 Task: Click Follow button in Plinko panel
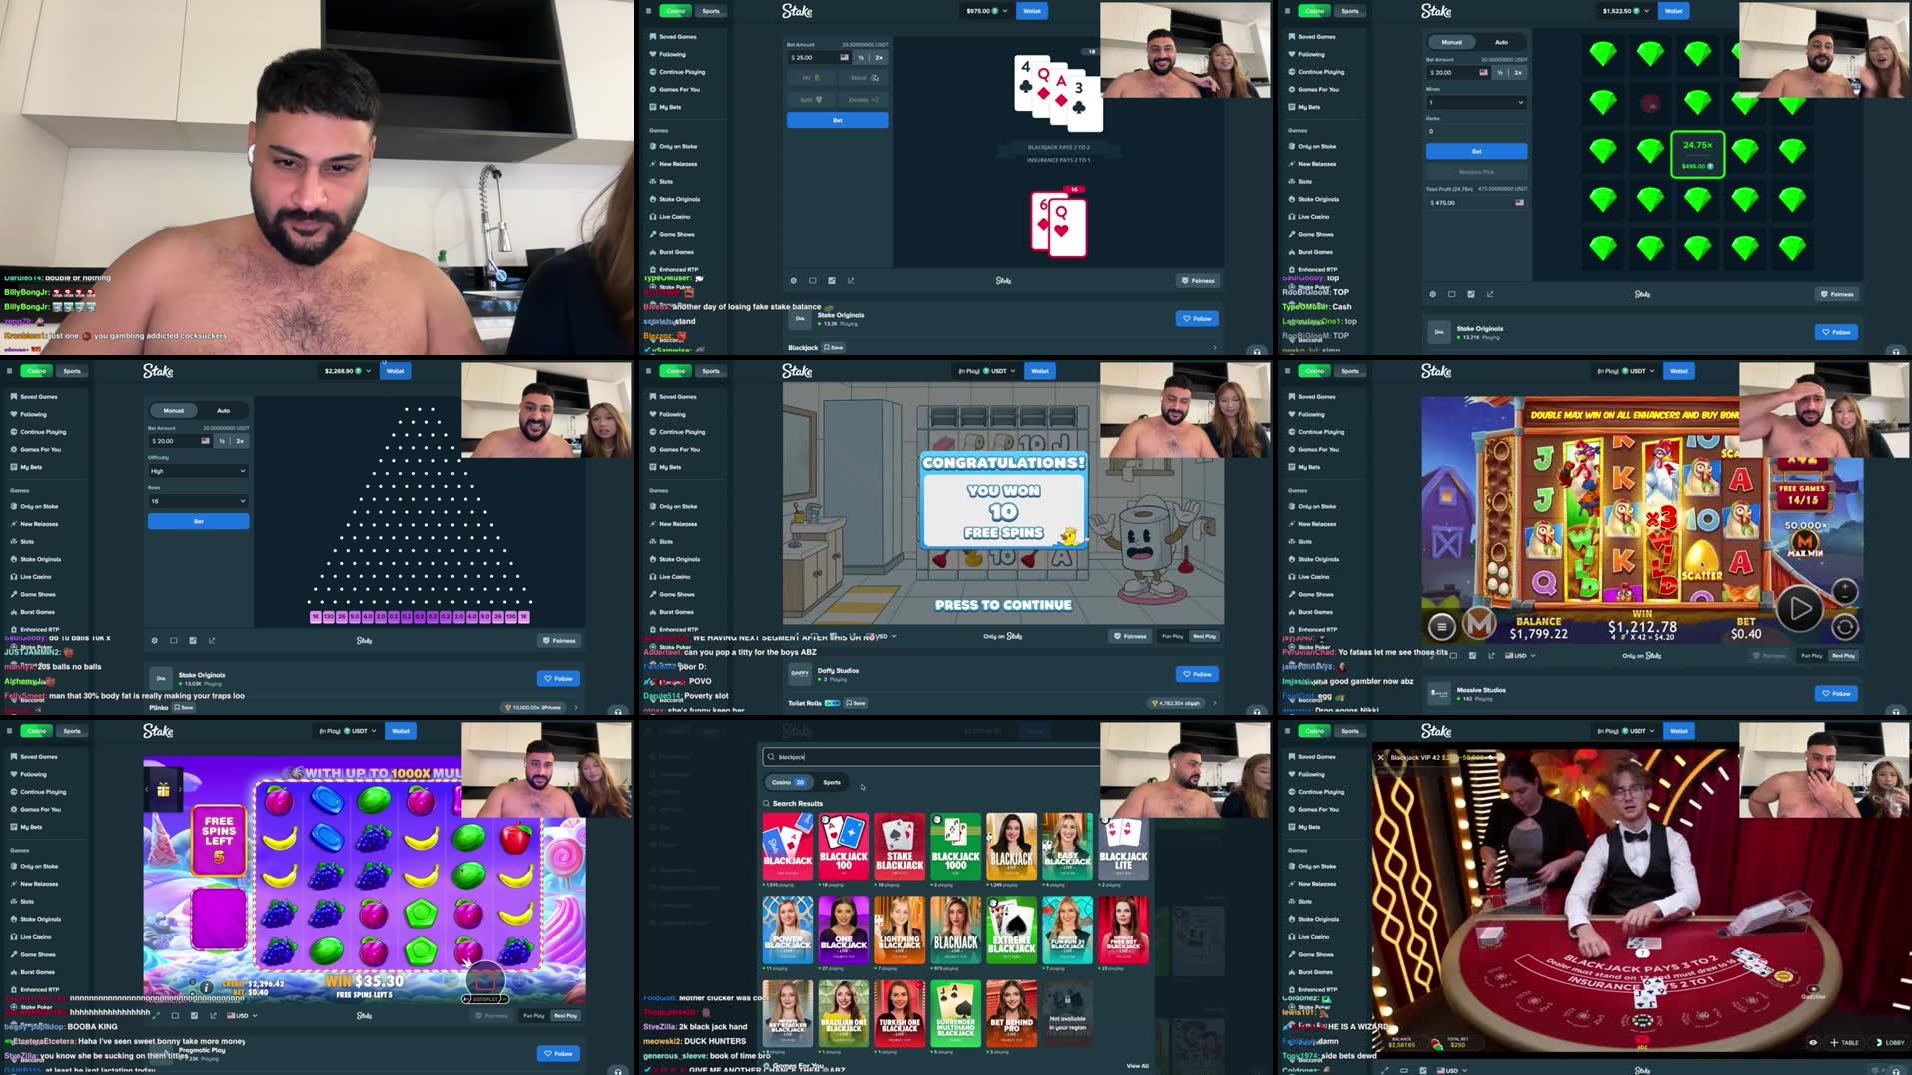point(558,678)
